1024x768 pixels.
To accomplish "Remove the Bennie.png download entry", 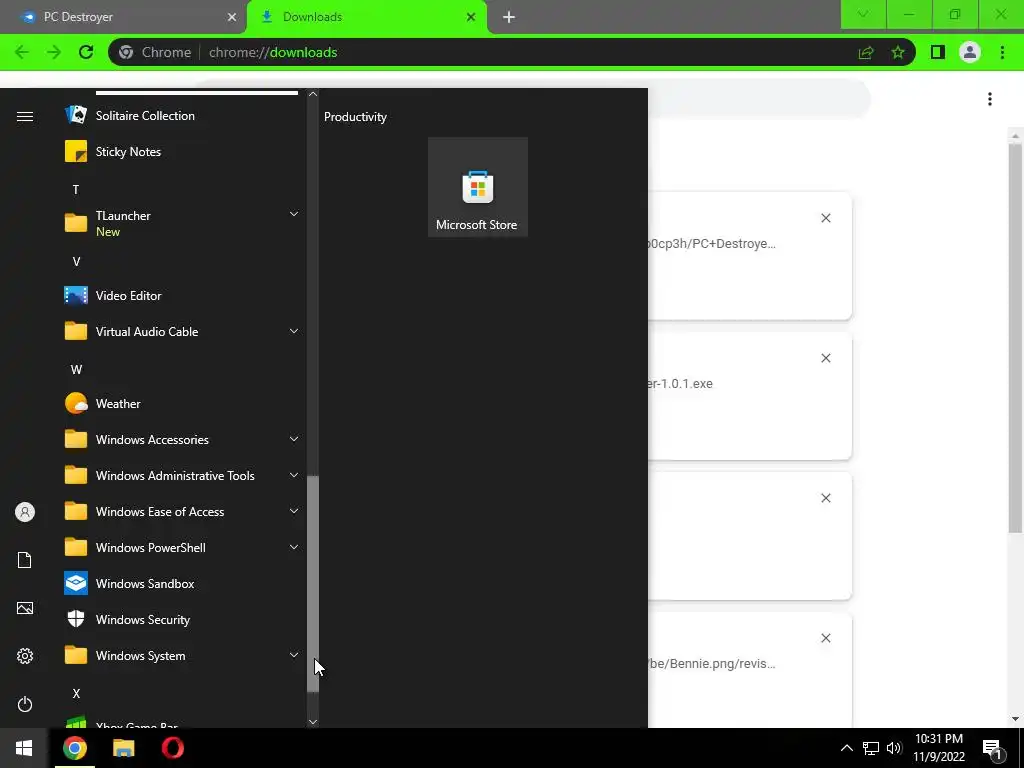I will (x=825, y=638).
